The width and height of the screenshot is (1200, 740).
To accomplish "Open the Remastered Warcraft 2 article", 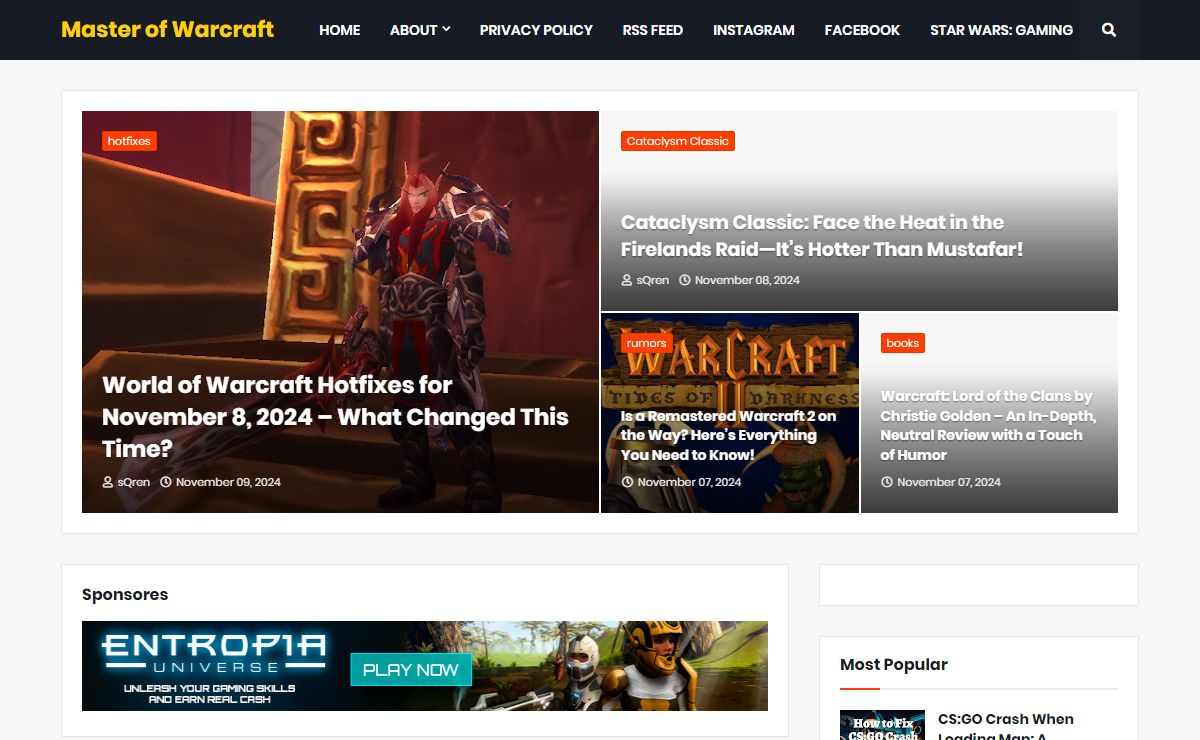I will [x=728, y=435].
